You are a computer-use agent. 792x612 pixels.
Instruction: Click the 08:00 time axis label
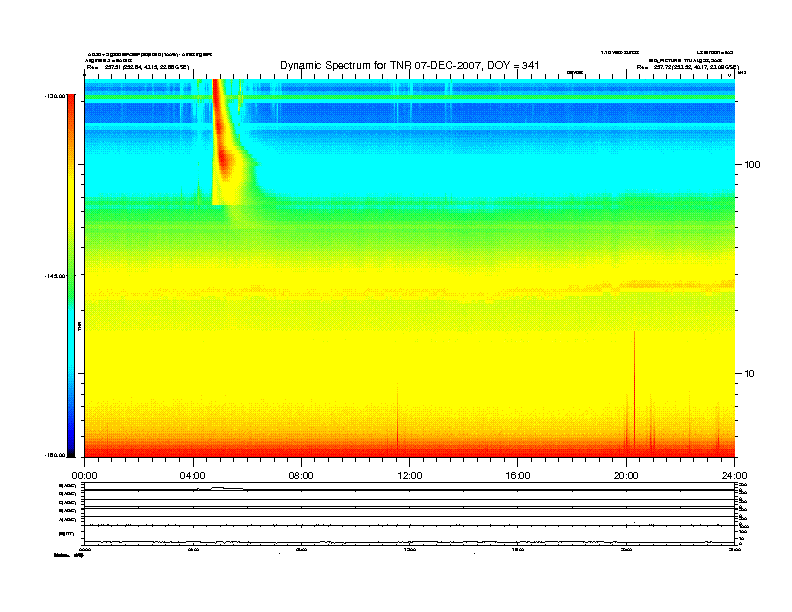coord(301,476)
